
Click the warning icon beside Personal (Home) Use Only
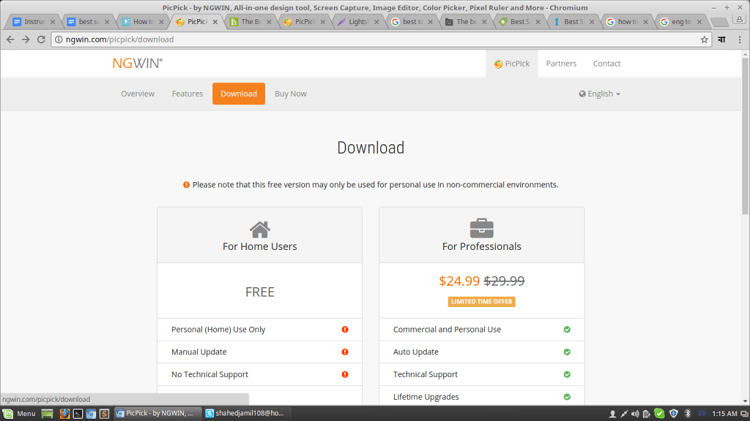[x=345, y=330]
